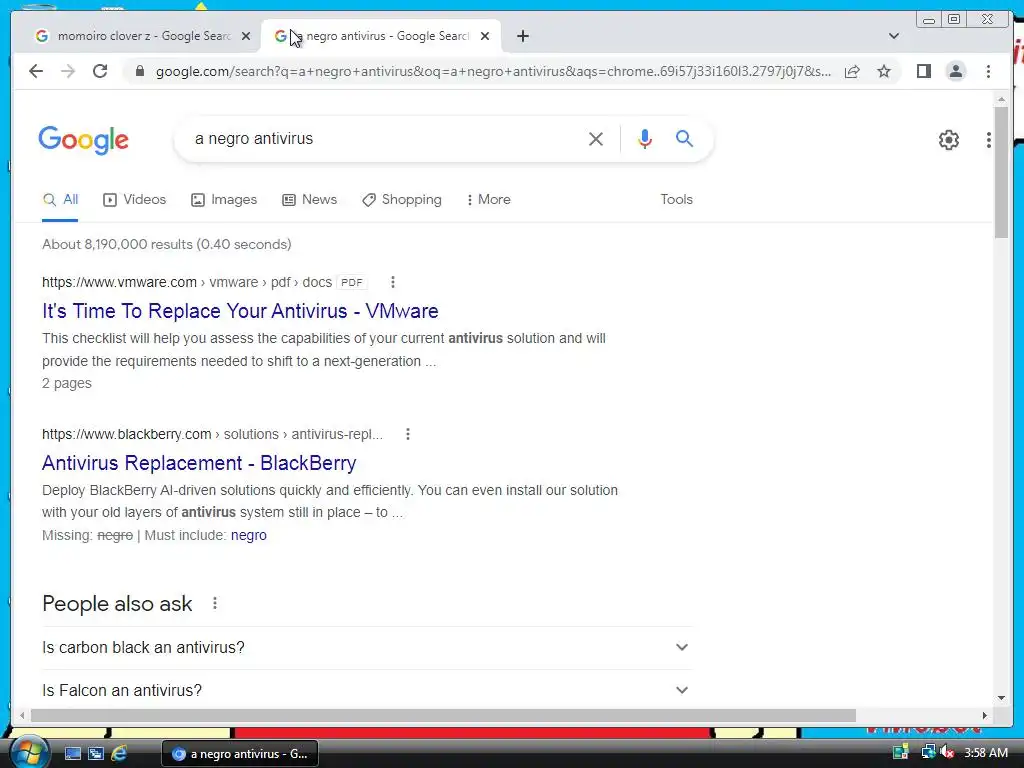Open the Chrome profile avatar
This screenshot has width=1024, height=768.
(x=955, y=71)
